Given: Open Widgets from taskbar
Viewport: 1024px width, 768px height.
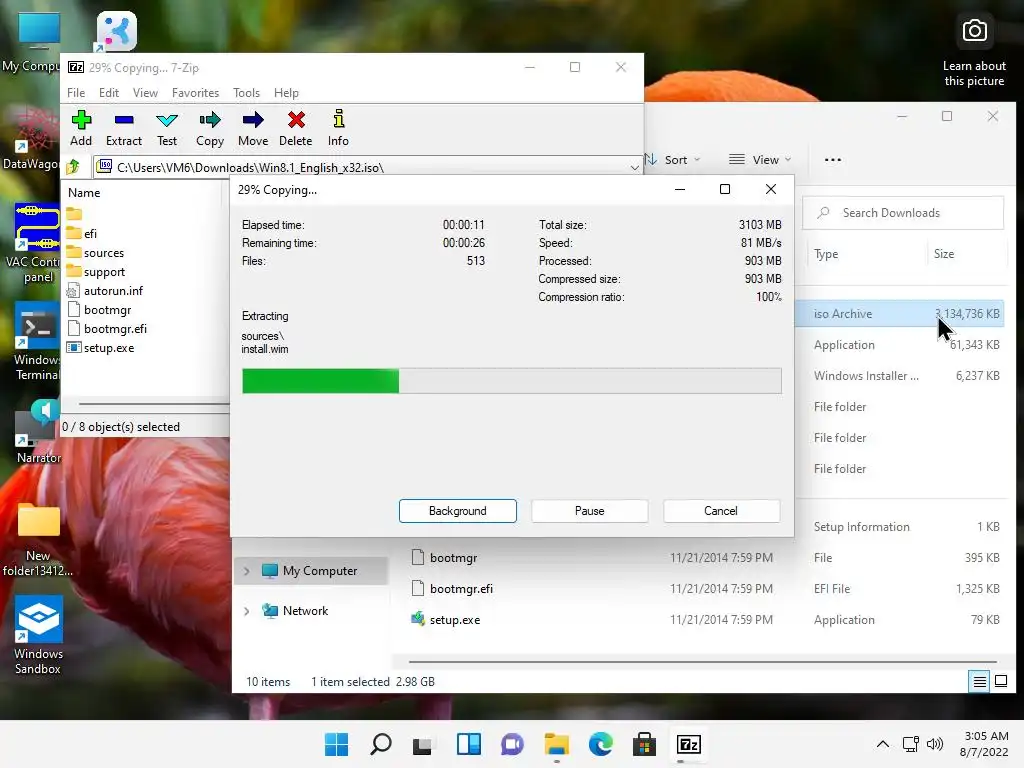Looking at the screenshot, I should tap(468, 744).
